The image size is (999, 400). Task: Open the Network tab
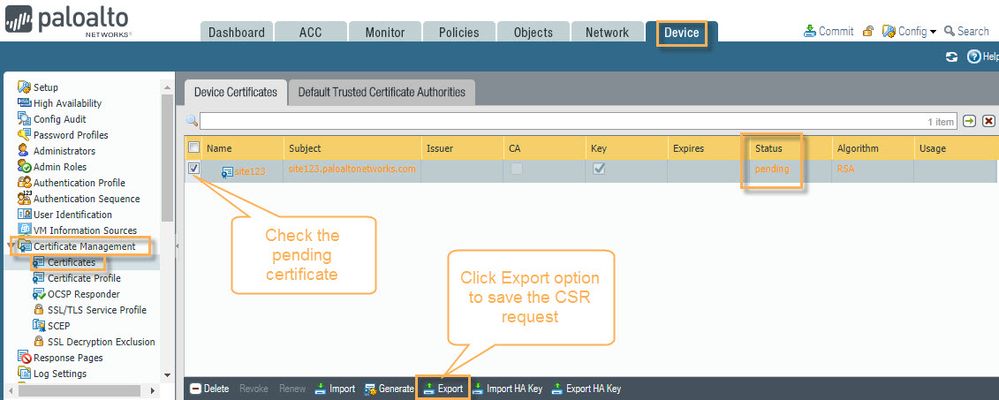point(607,32)
